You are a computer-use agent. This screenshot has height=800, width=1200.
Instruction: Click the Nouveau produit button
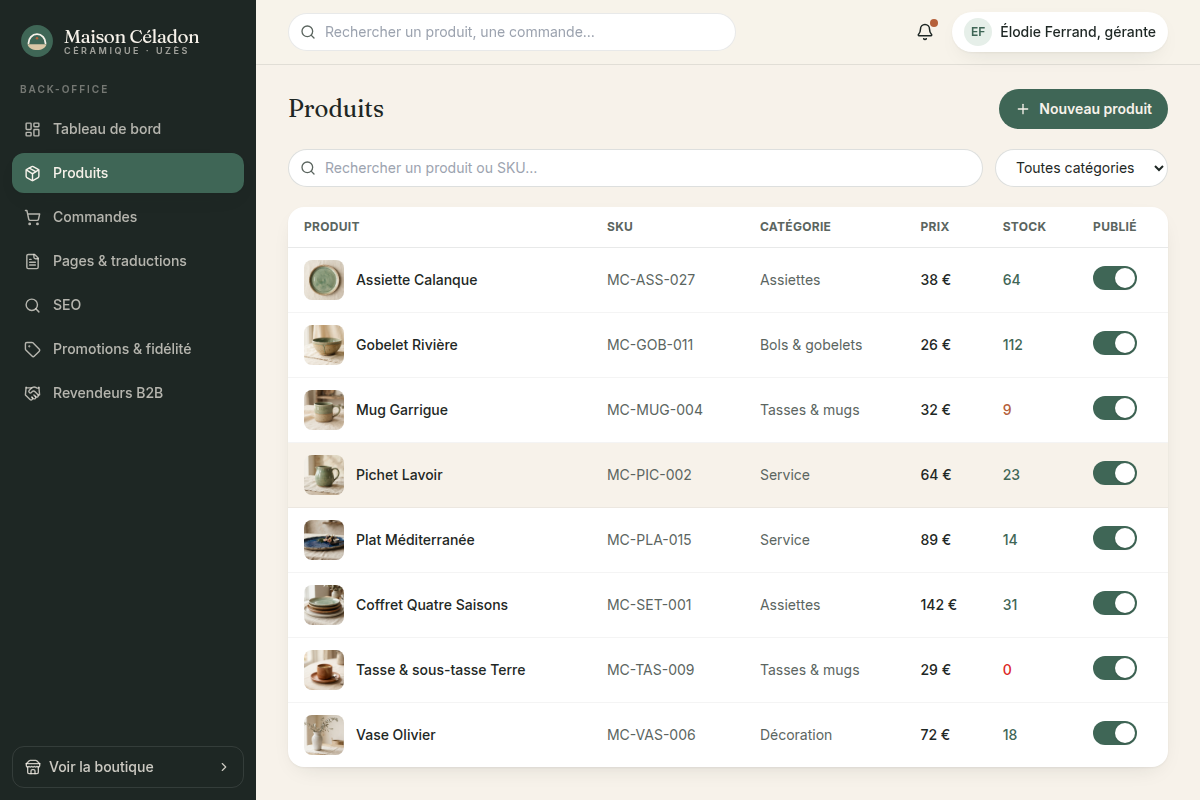[x=1083, y=109]
